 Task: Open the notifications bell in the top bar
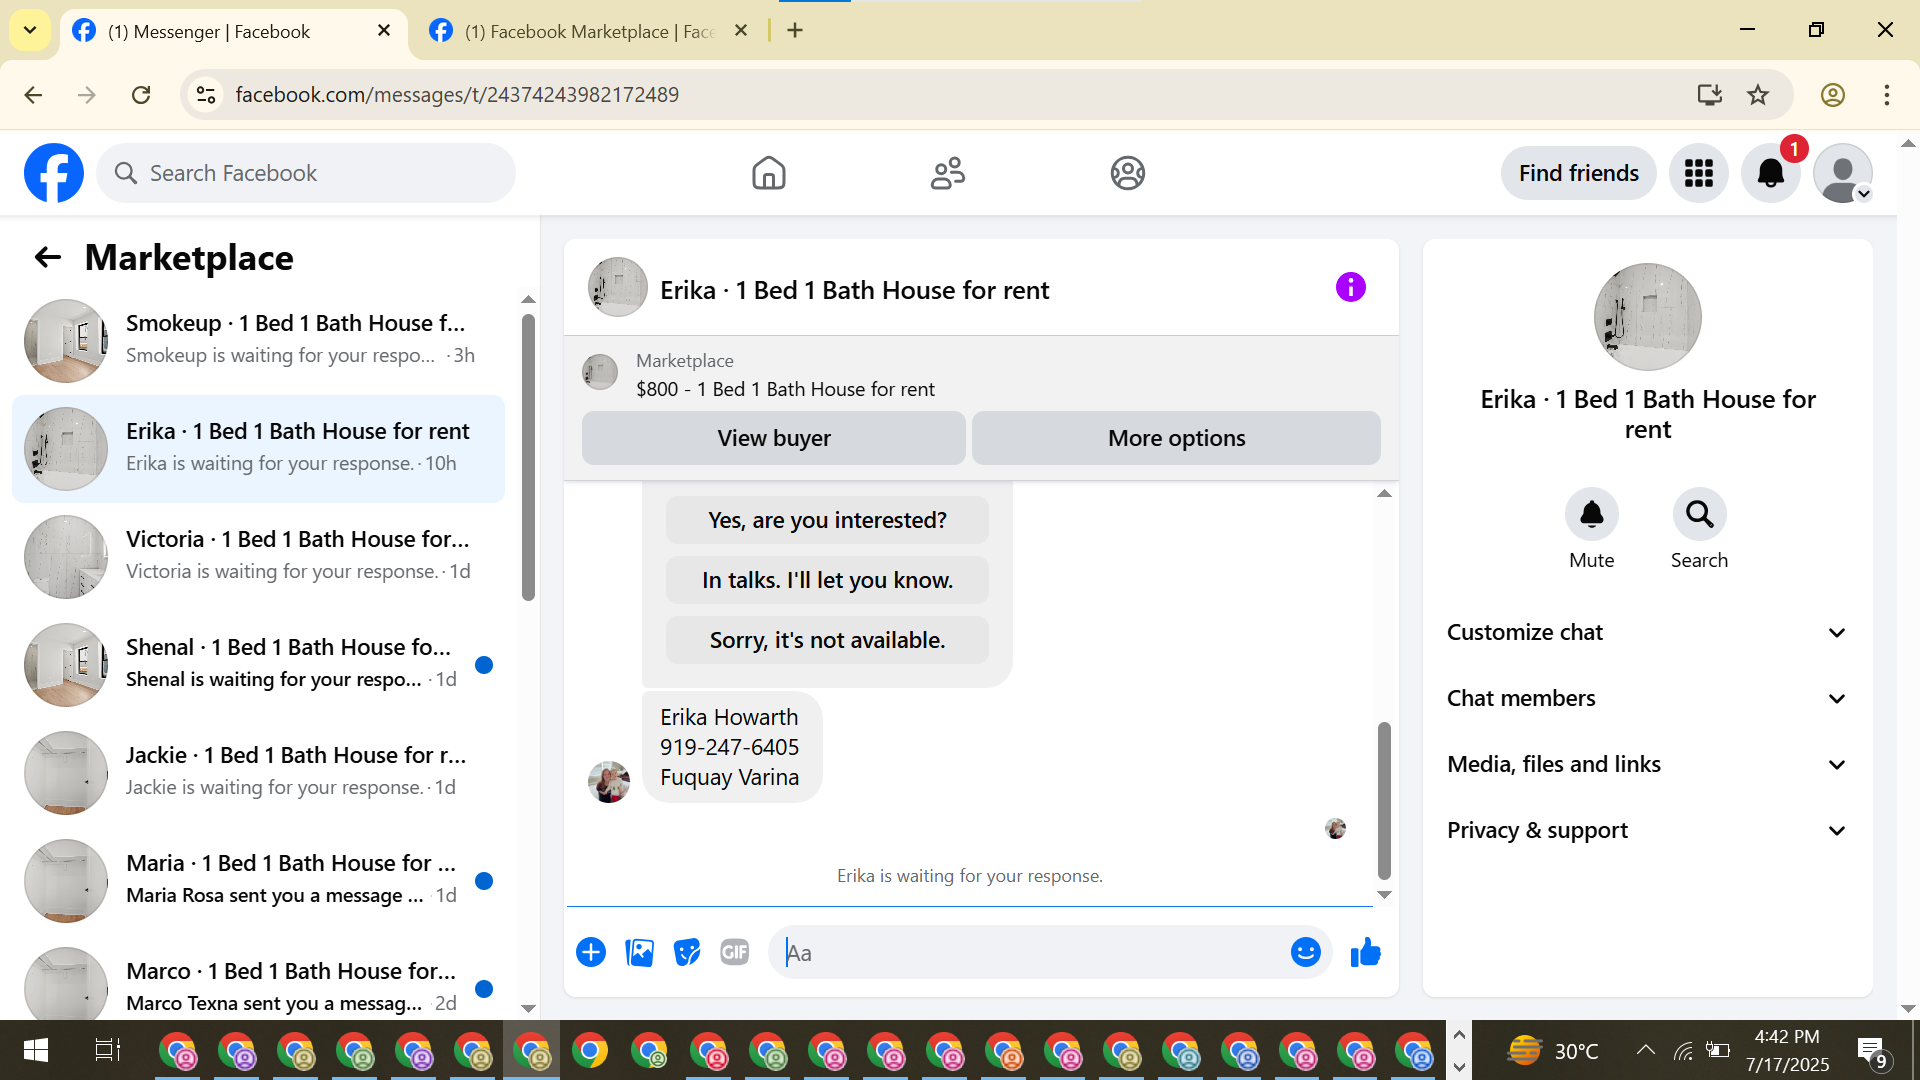(x=1770, y=173)
